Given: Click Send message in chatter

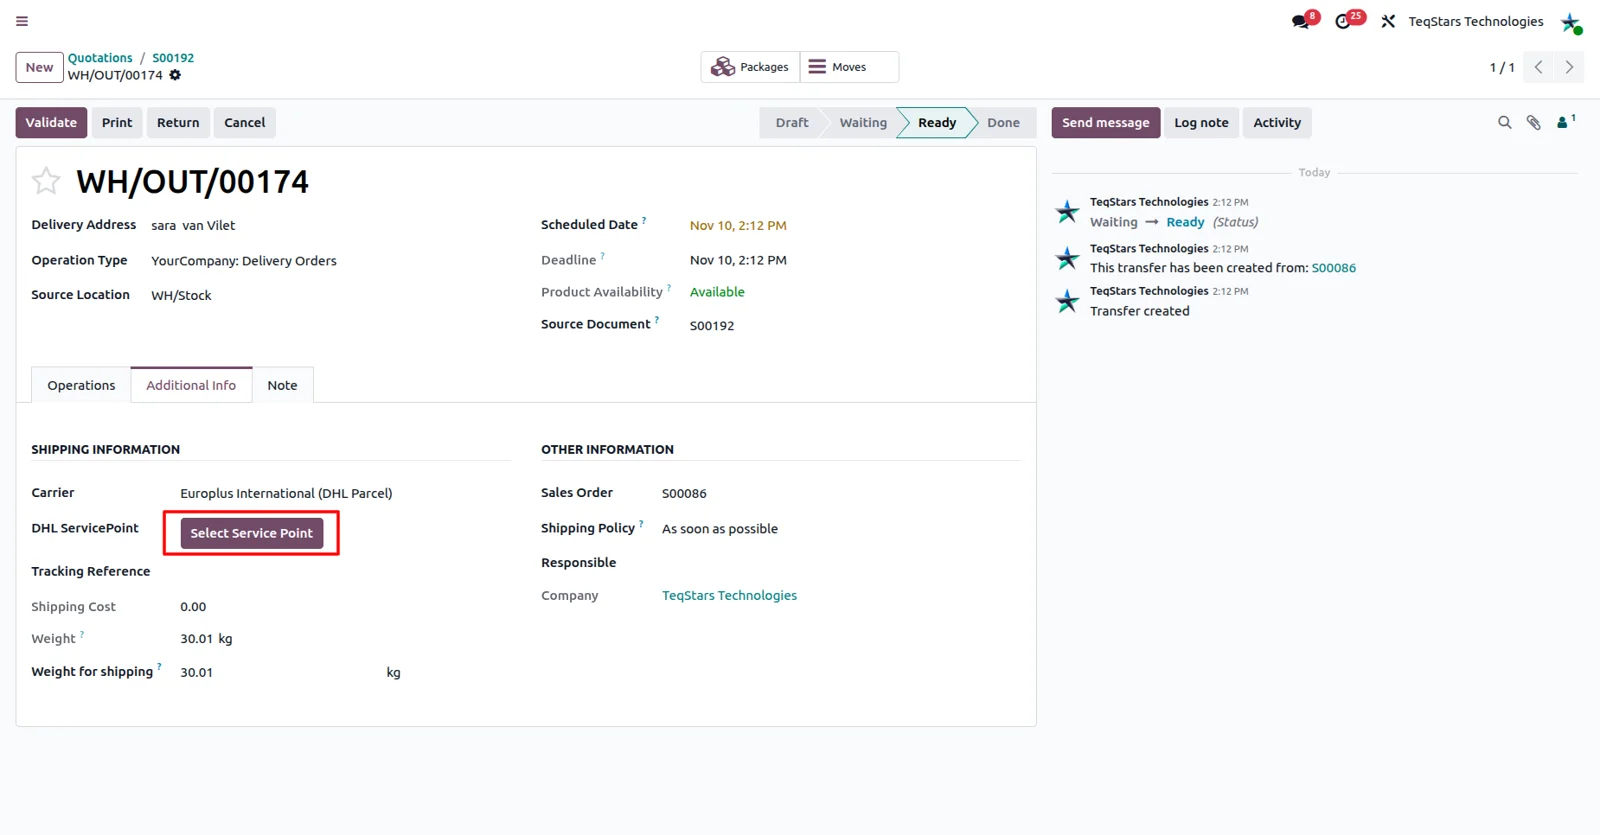Looking at the screenshot, I should (1106, 122).
